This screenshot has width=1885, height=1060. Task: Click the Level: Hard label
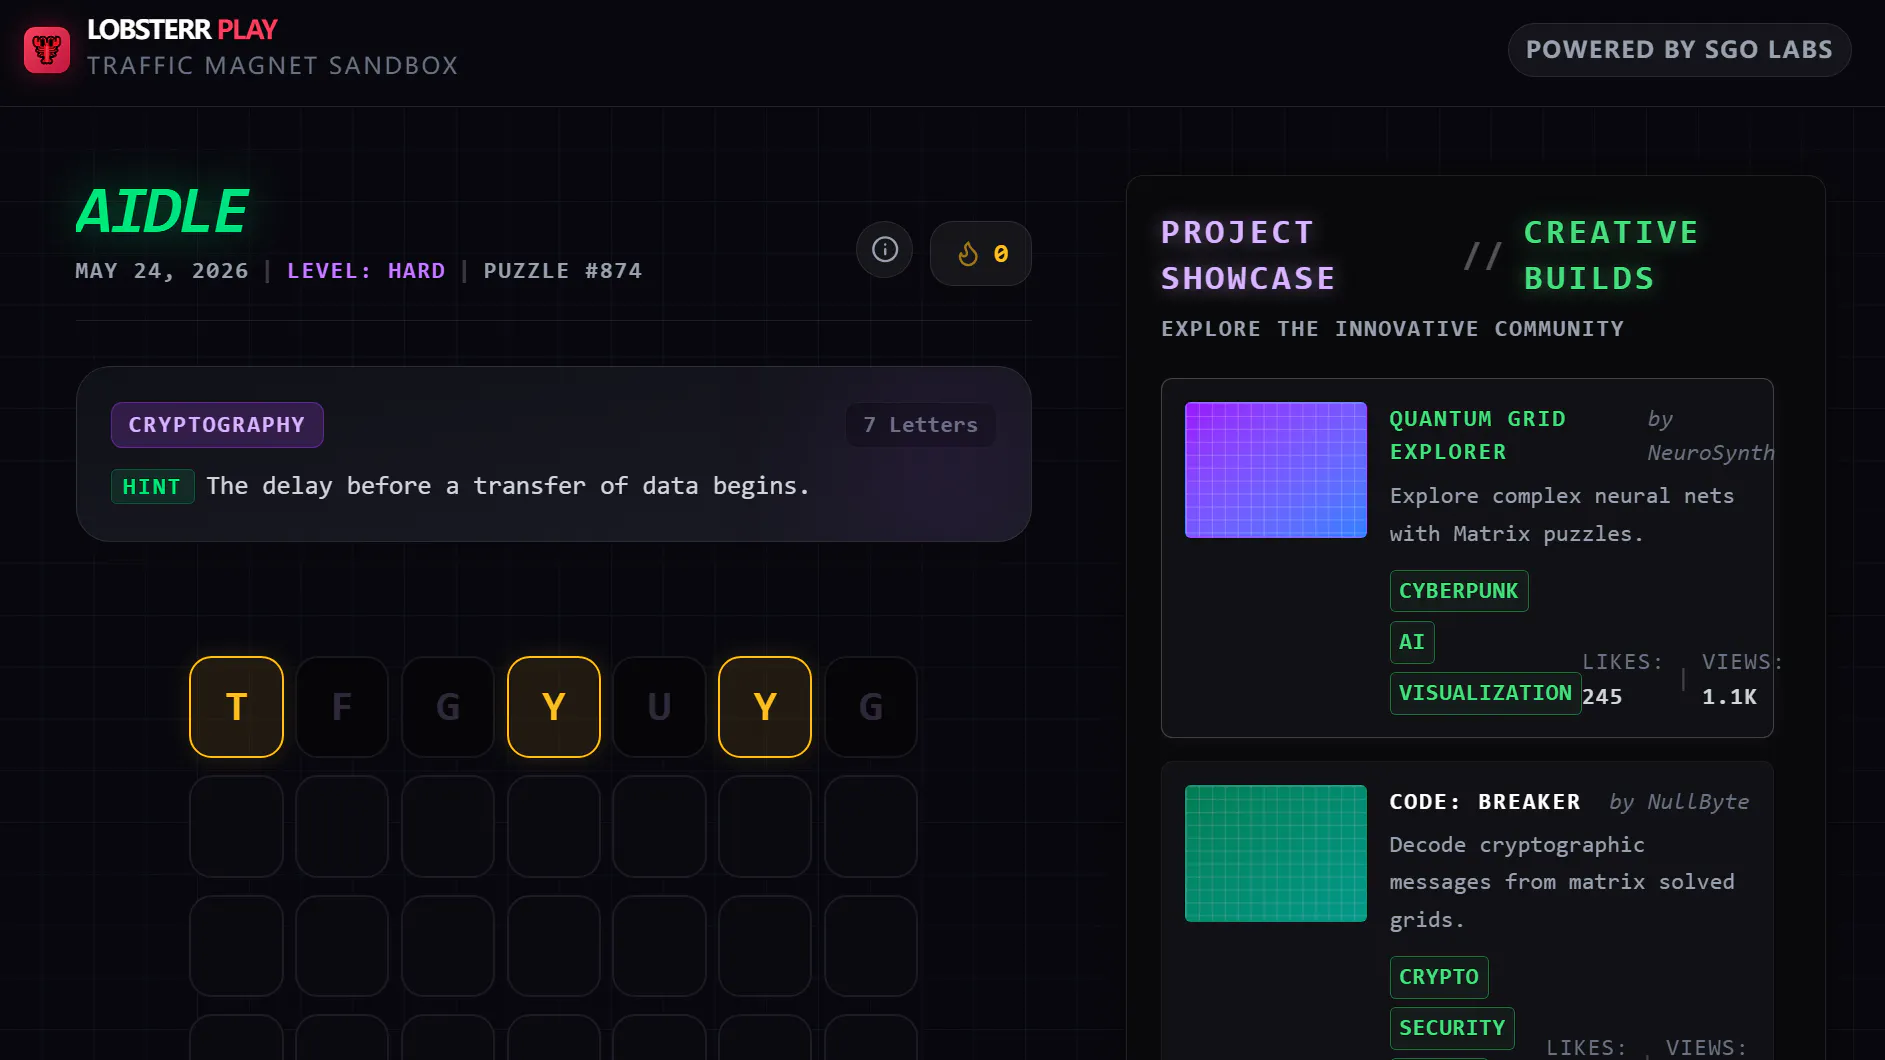366,271
